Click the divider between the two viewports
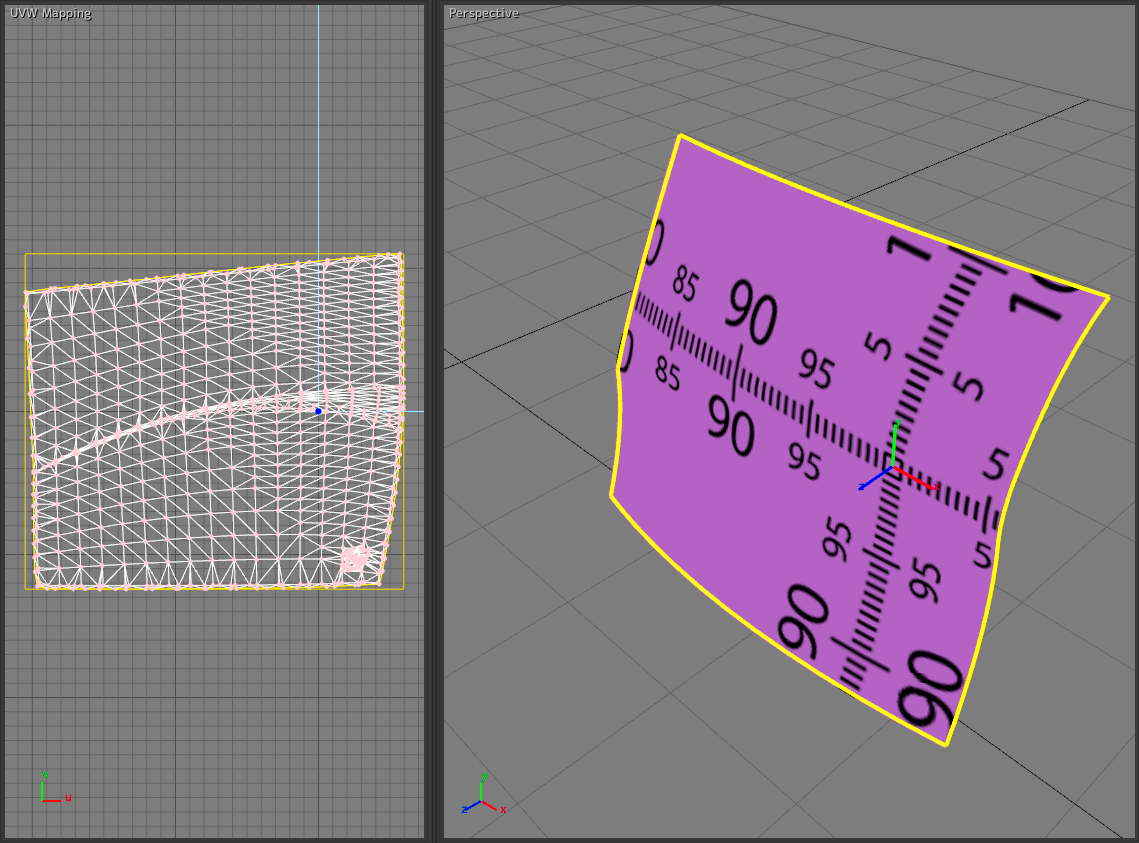Image resolution: width=1139 pixels, height=843 pixels. pyautogui.click(x=434, y=421)
